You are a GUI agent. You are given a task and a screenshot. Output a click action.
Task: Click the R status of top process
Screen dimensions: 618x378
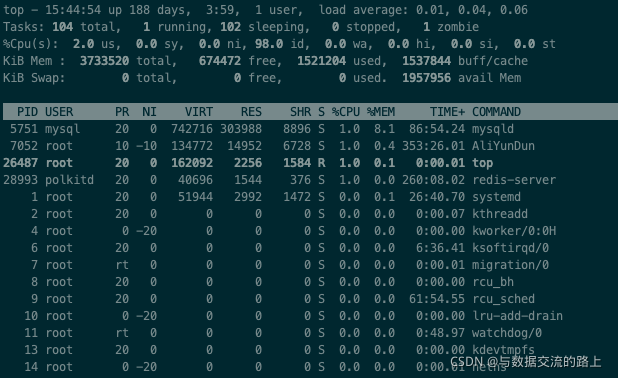(322, 163)
